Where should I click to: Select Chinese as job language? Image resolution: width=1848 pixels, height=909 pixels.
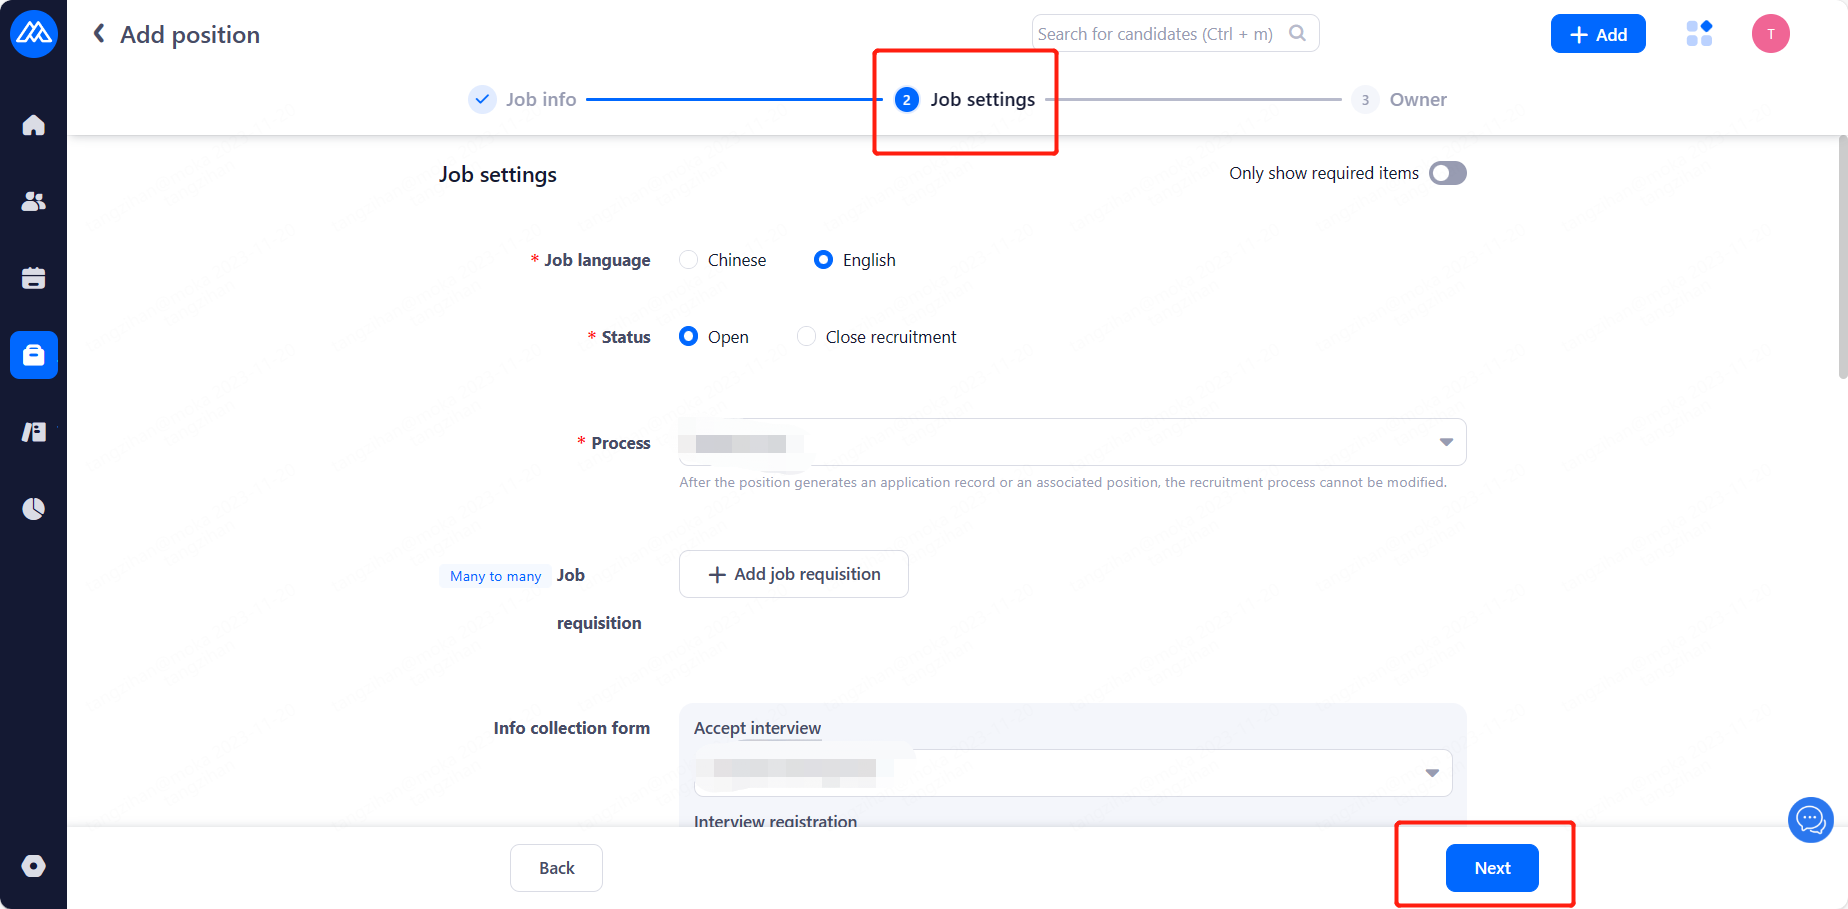tap(689, 260)
